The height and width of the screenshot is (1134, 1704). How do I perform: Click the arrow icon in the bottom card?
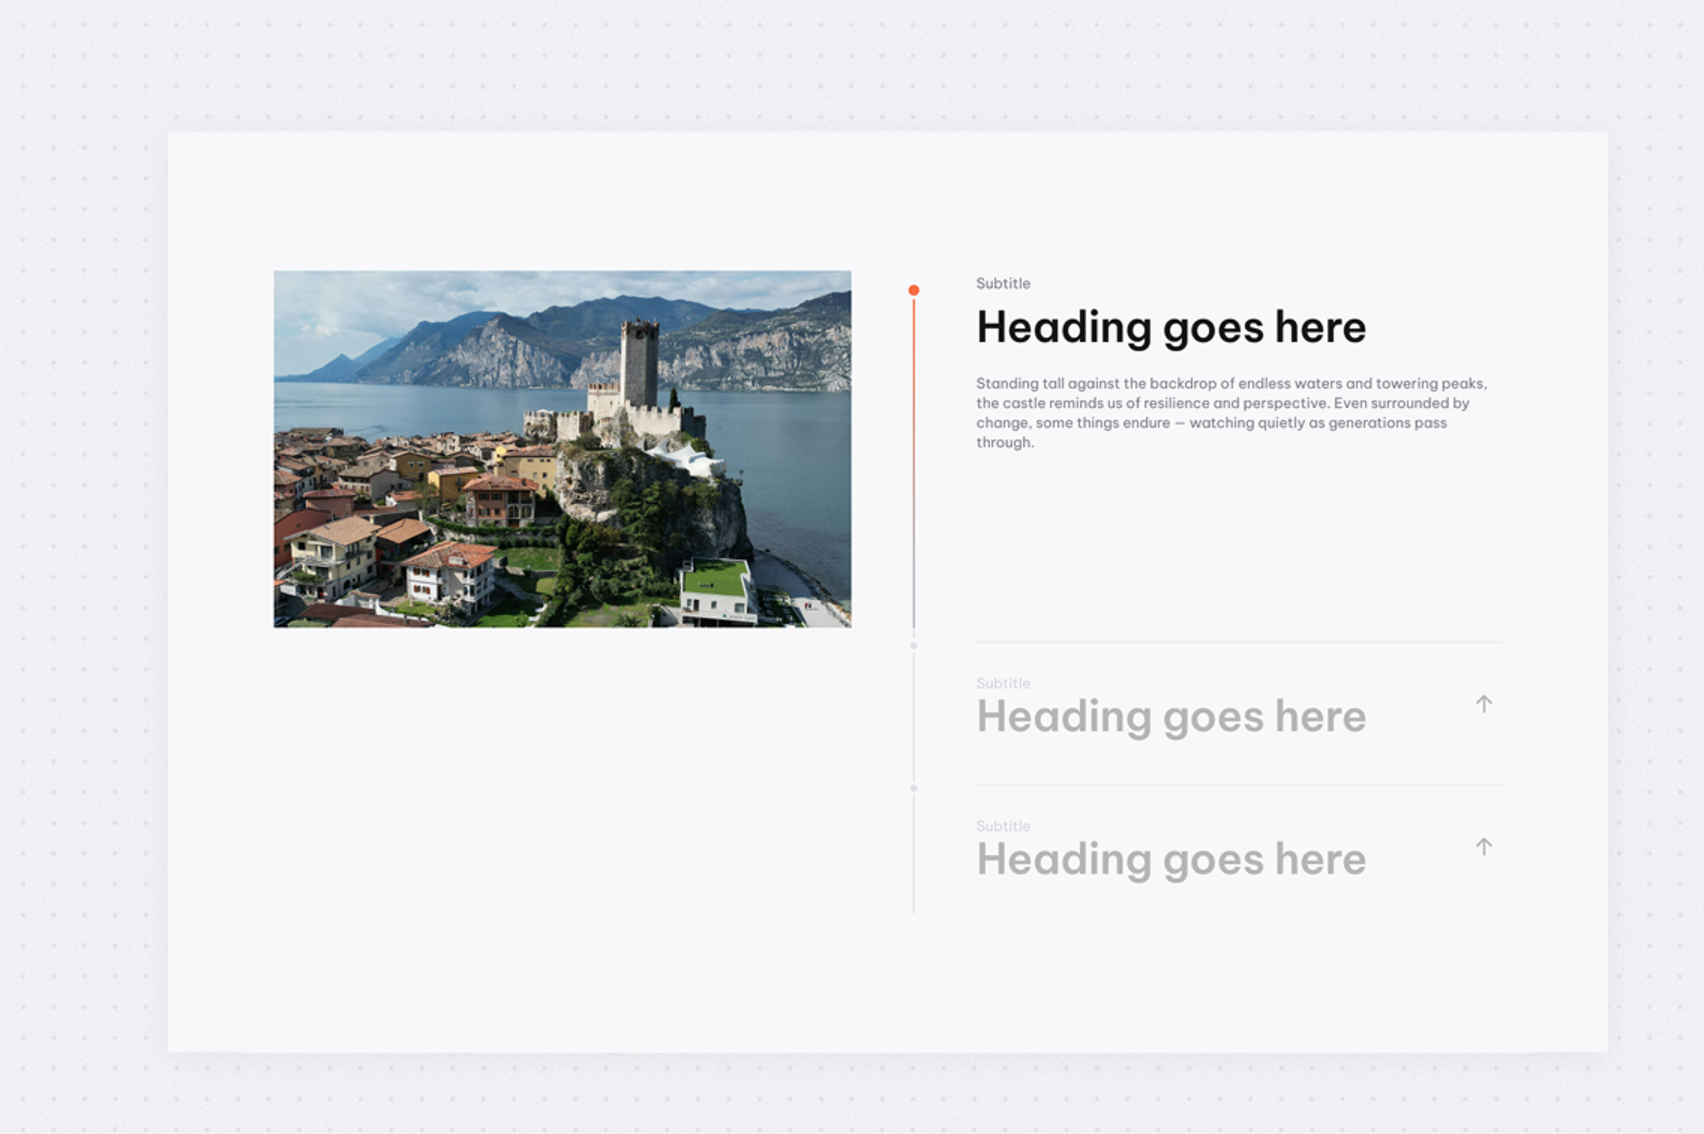tap(1484, 846)
